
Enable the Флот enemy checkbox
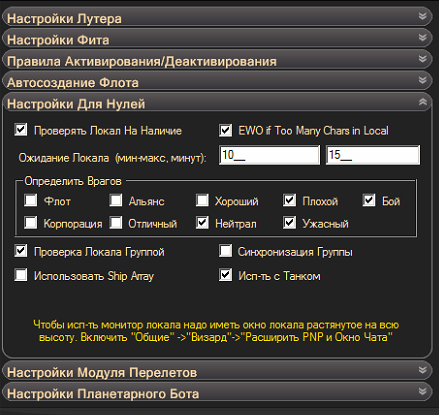point(31,200)
